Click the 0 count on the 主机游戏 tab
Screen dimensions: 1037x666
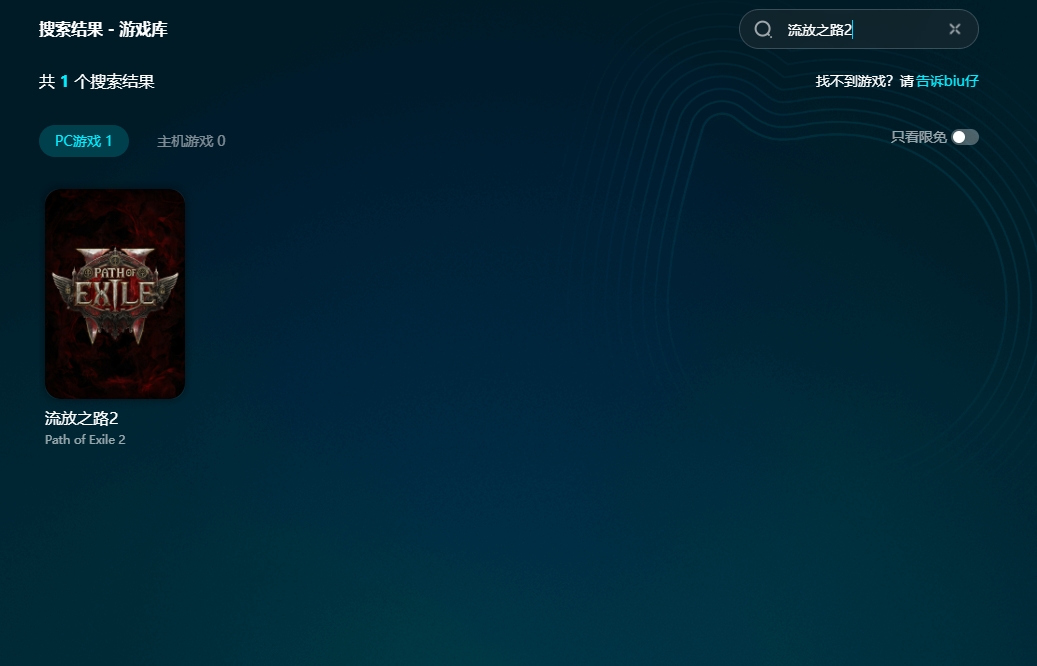pos(221,141)
